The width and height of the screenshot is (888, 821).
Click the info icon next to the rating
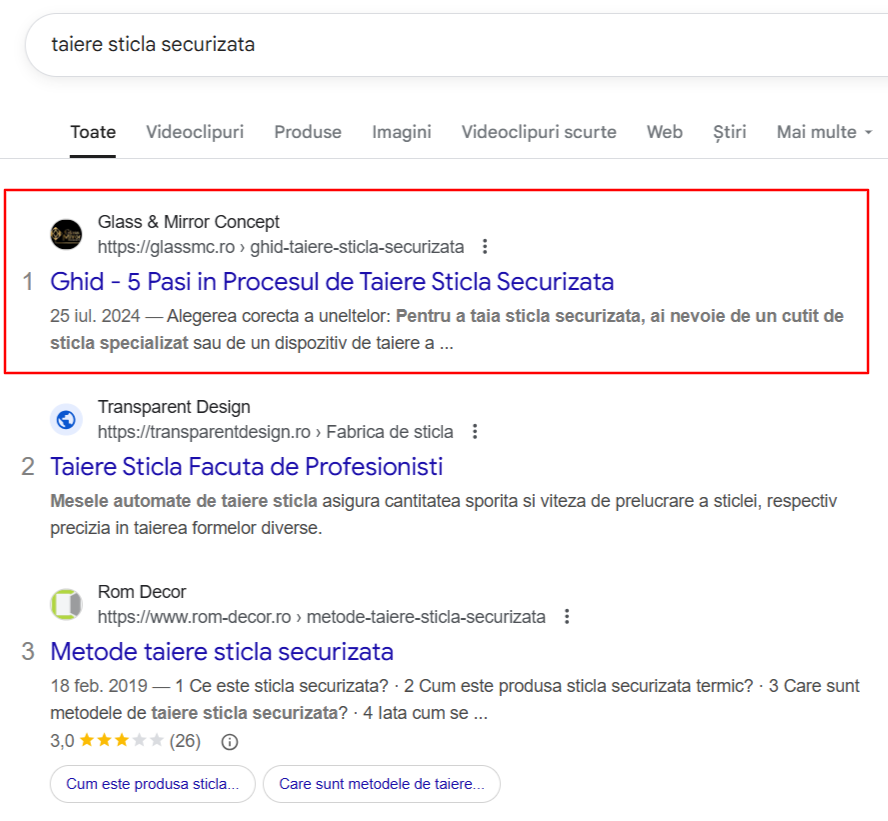[229, 742]
